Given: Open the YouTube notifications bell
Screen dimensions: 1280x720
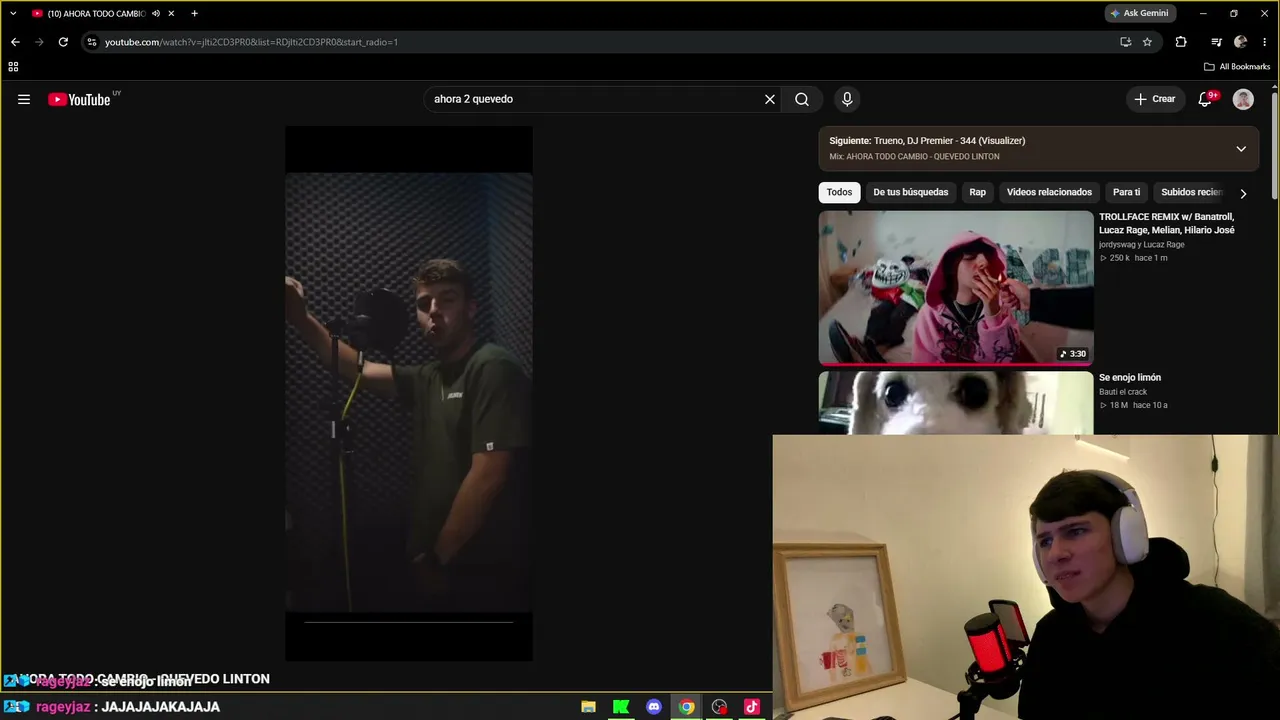Looking at the screenshot, I should pos(1206,99).
